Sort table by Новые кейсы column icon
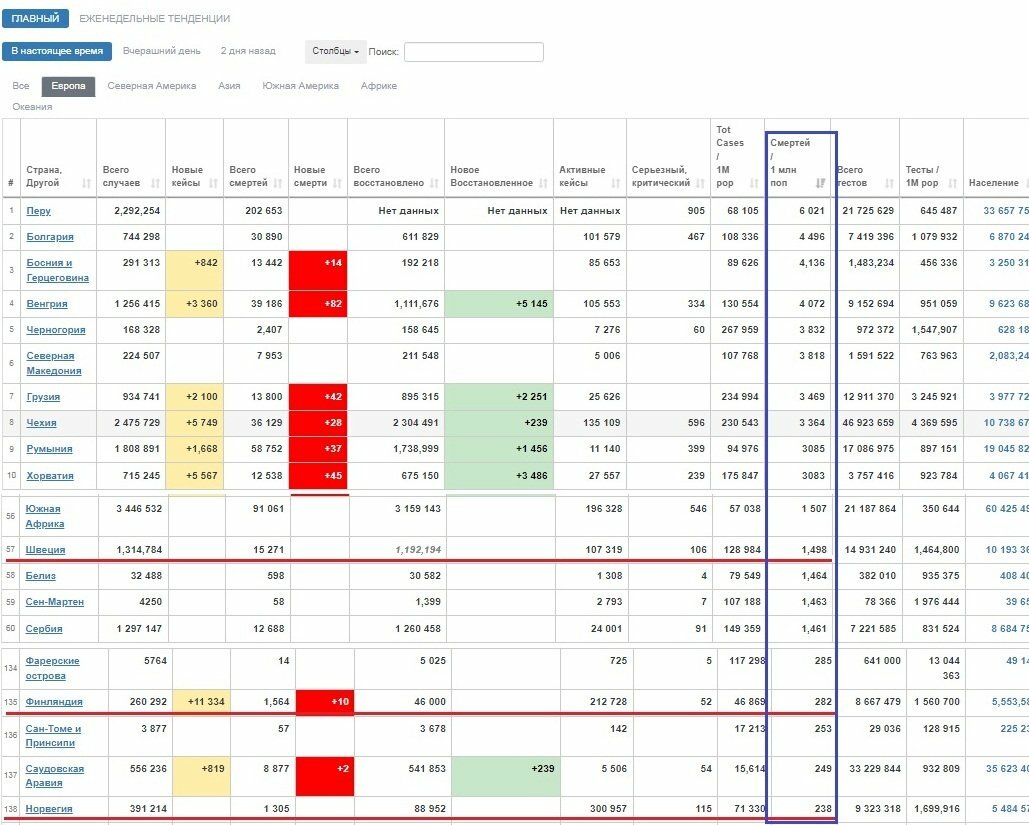The image size is (1029, 825). click(x=214, y=184)
